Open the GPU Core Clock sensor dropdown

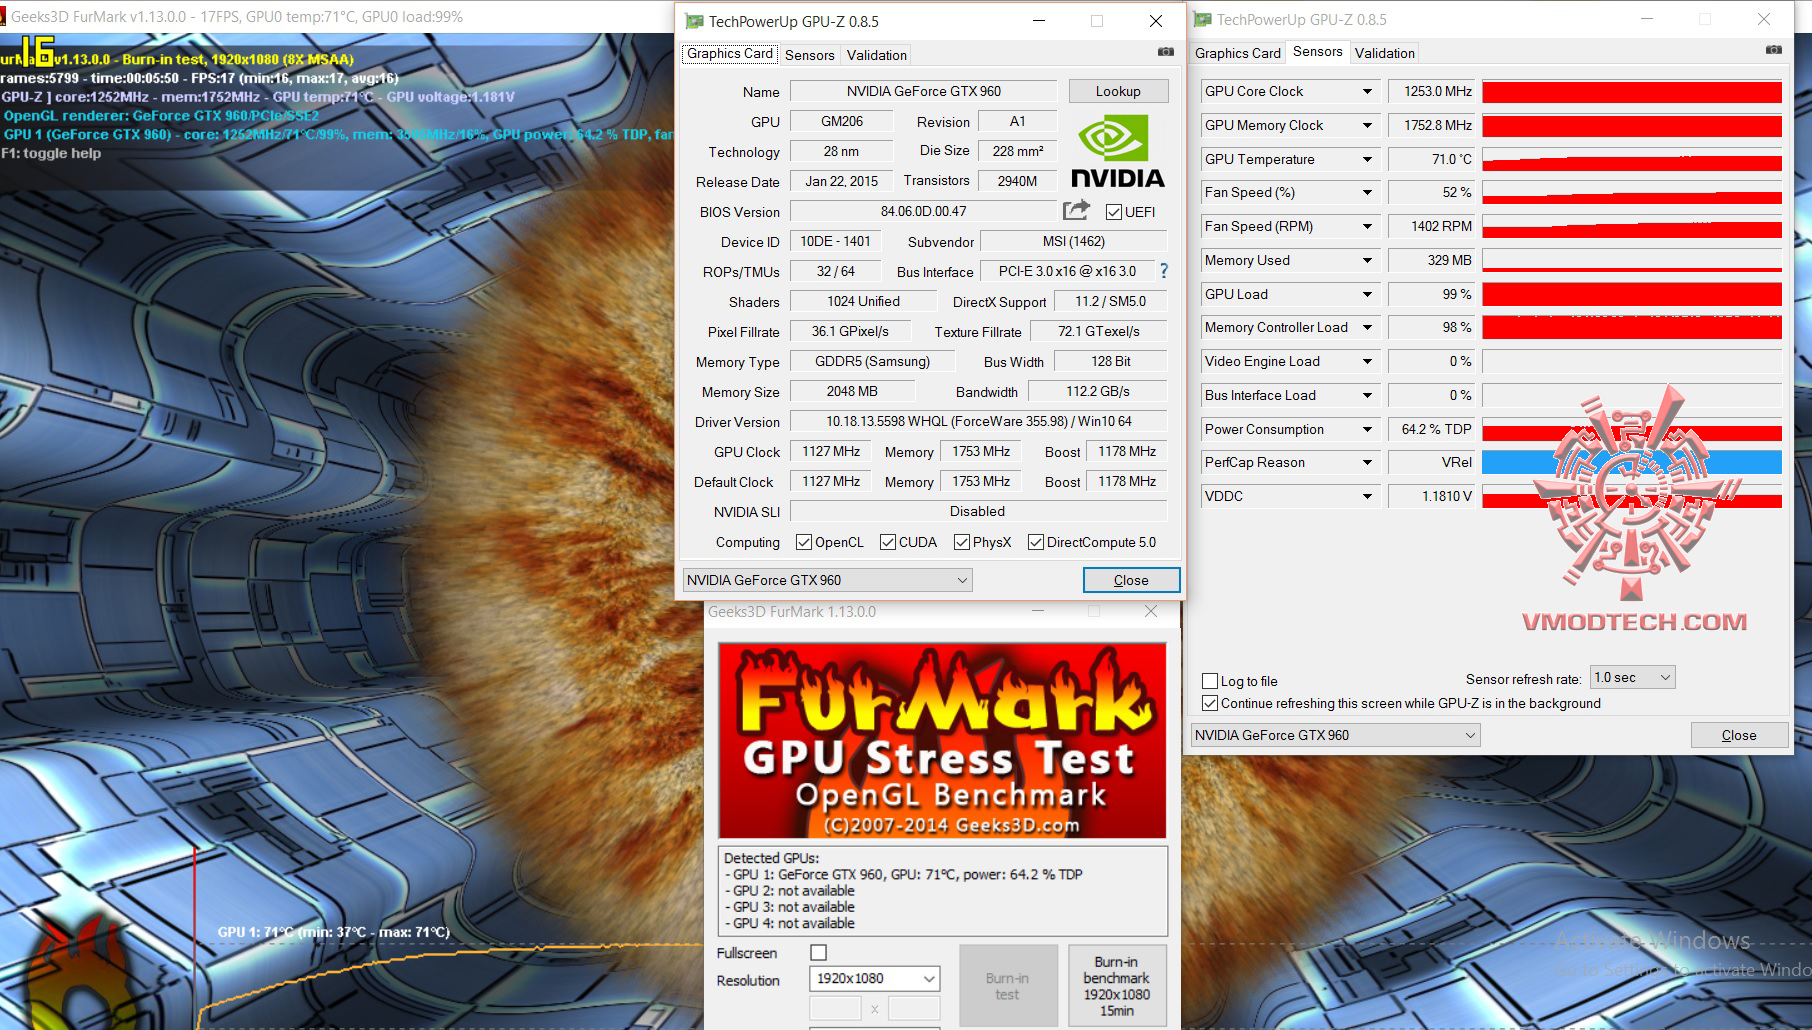pyautogui.click(x=1367, y=92)
